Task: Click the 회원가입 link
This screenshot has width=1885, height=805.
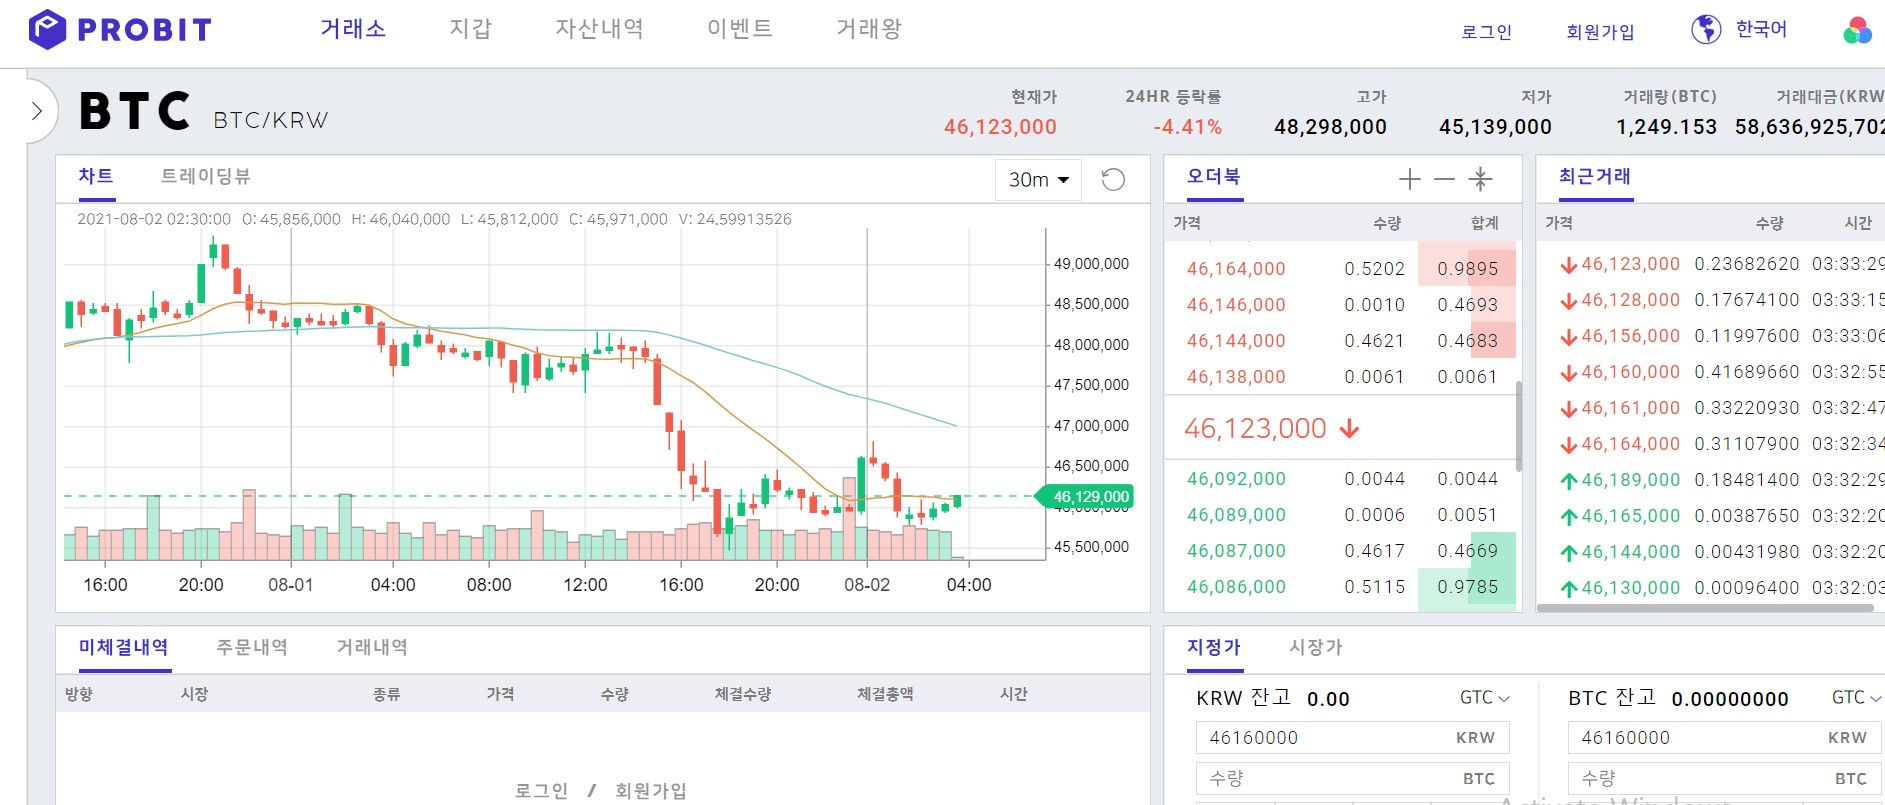Action: click(1600, 32)
